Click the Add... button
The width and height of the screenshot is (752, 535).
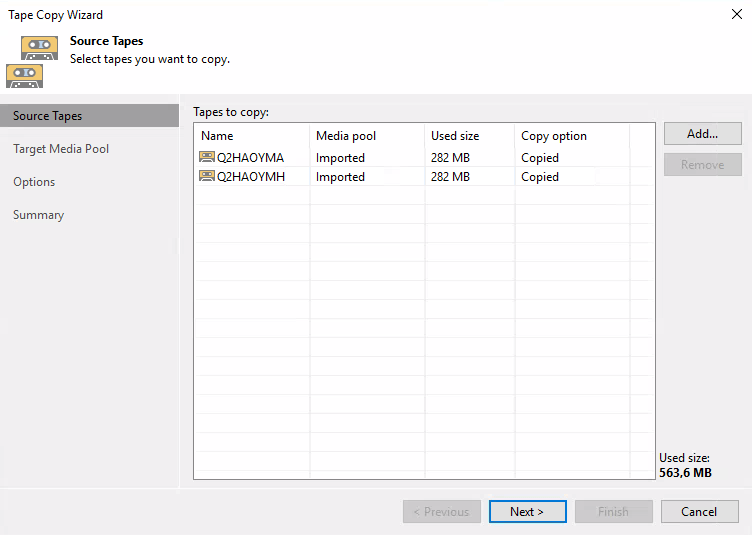(703, 134)
